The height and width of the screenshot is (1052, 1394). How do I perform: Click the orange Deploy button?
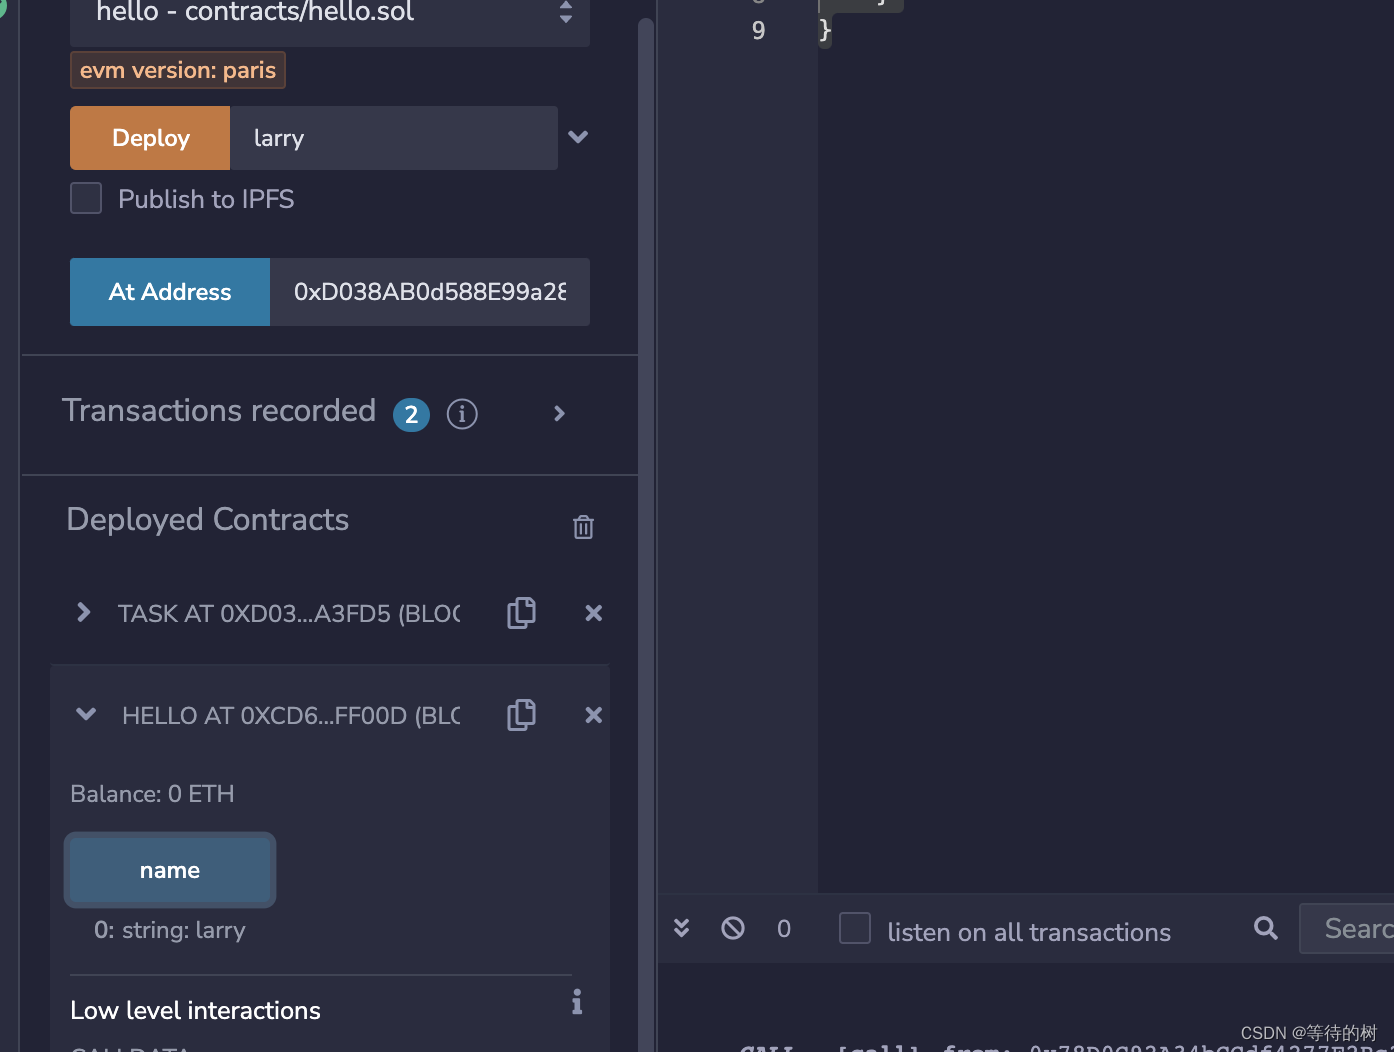150,138
